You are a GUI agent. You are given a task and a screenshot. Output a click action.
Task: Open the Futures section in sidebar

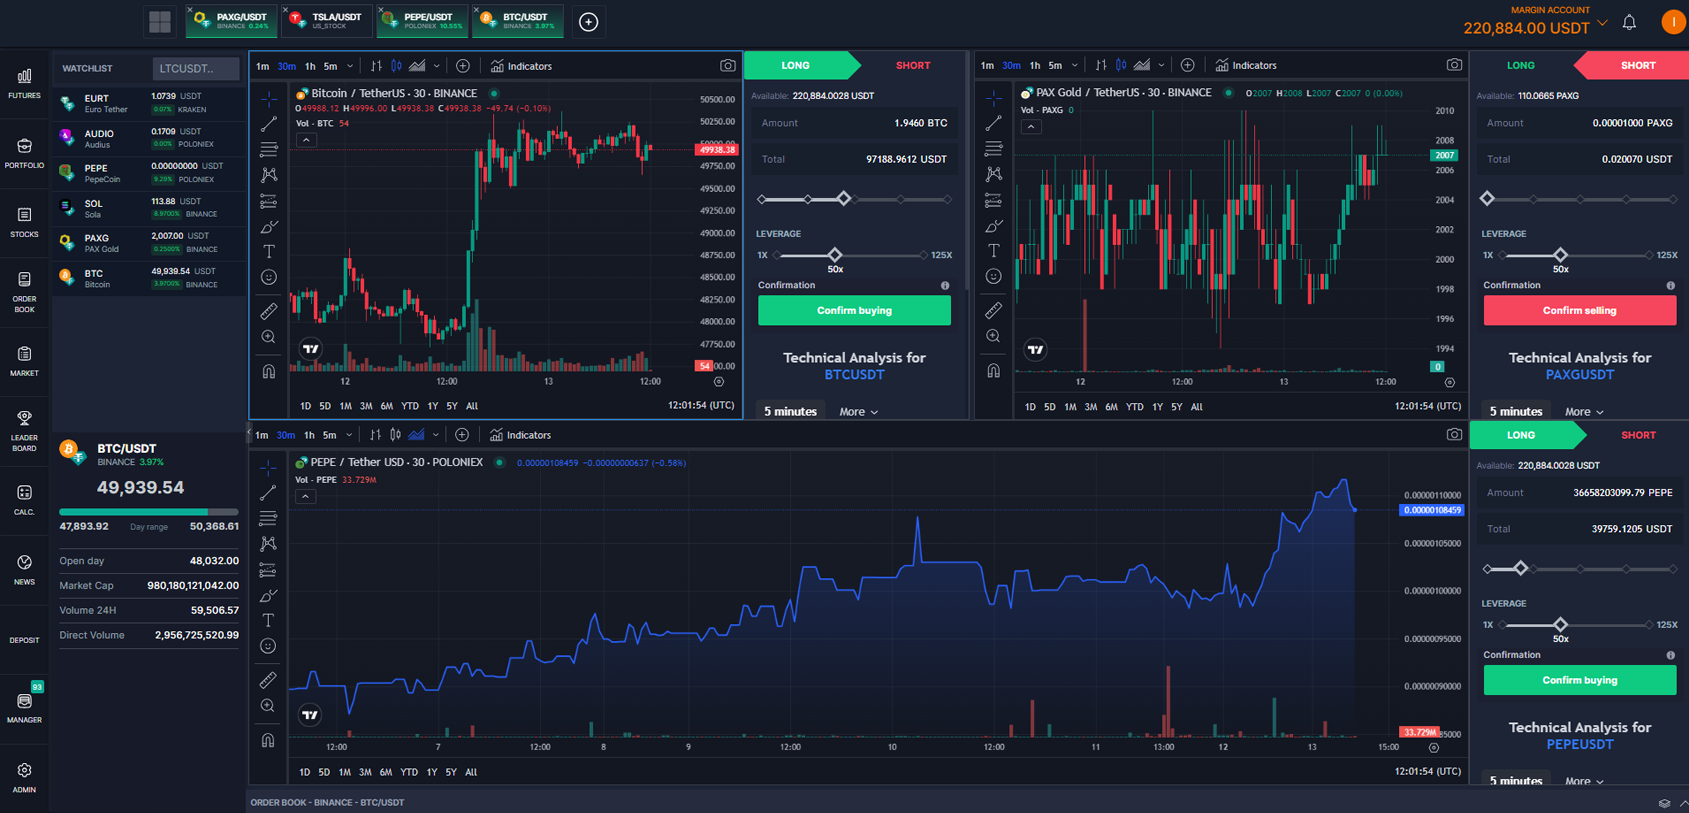coord(24,83)
